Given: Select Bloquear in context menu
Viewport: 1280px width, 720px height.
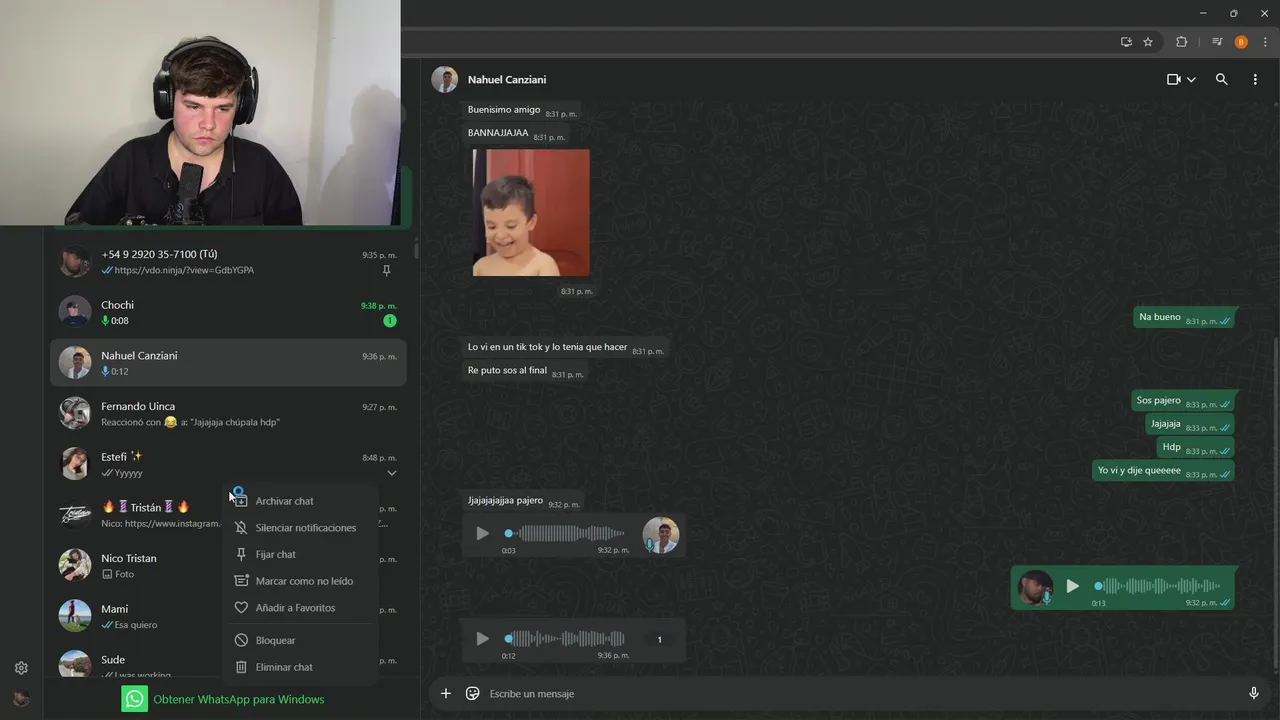Looking at the screenshot, I should 301,640.
